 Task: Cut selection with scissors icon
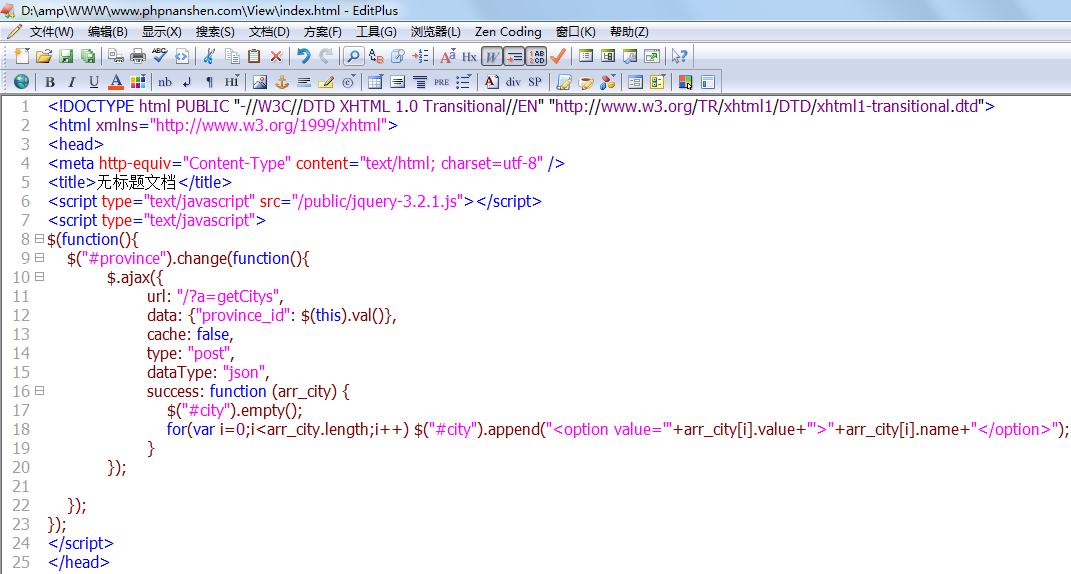210,56
